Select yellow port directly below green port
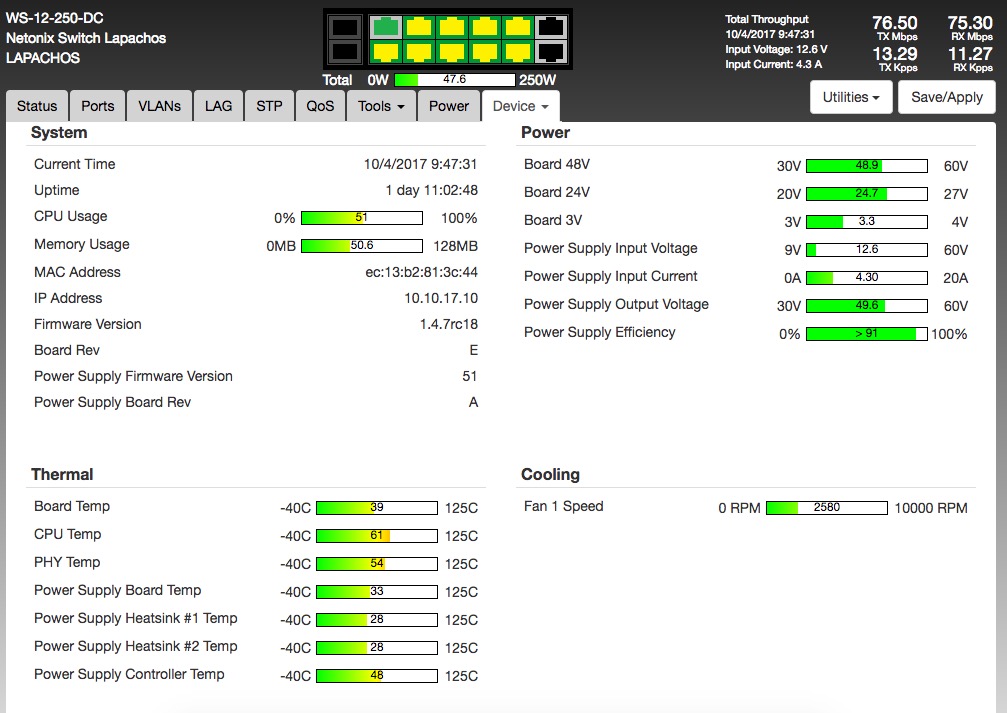 pyautogui.click(x=385, y=51)
